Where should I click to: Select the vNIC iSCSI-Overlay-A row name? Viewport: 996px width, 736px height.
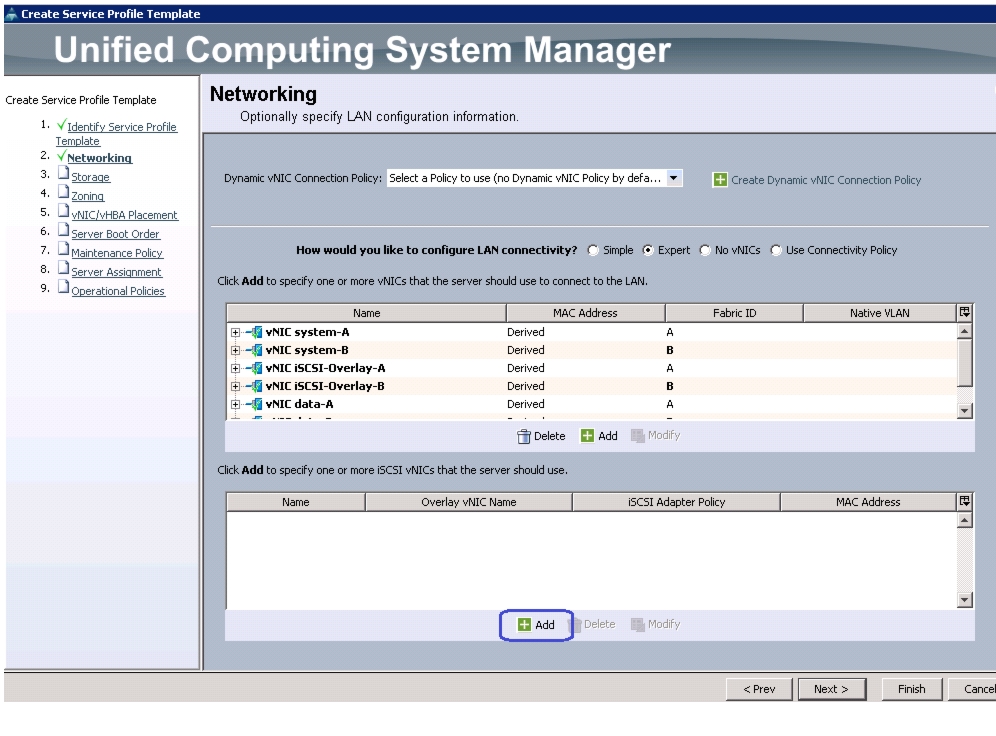(325, 368)
